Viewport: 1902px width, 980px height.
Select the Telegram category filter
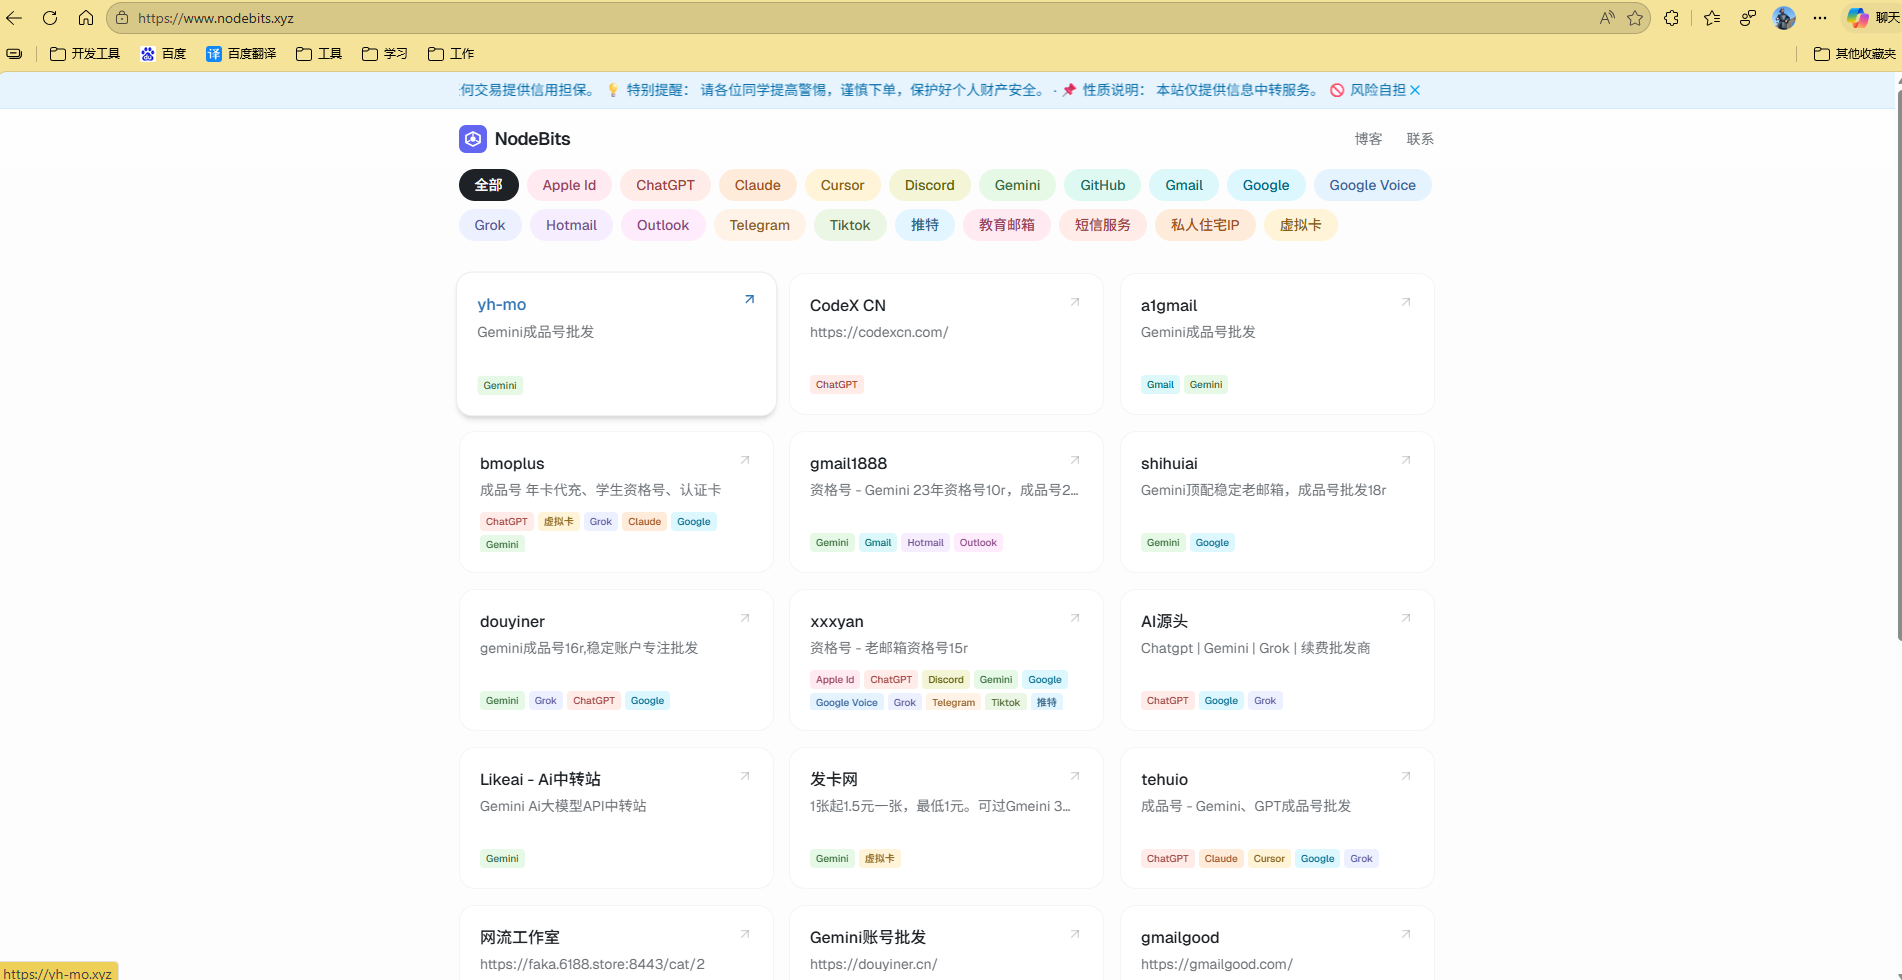point(759,225)
